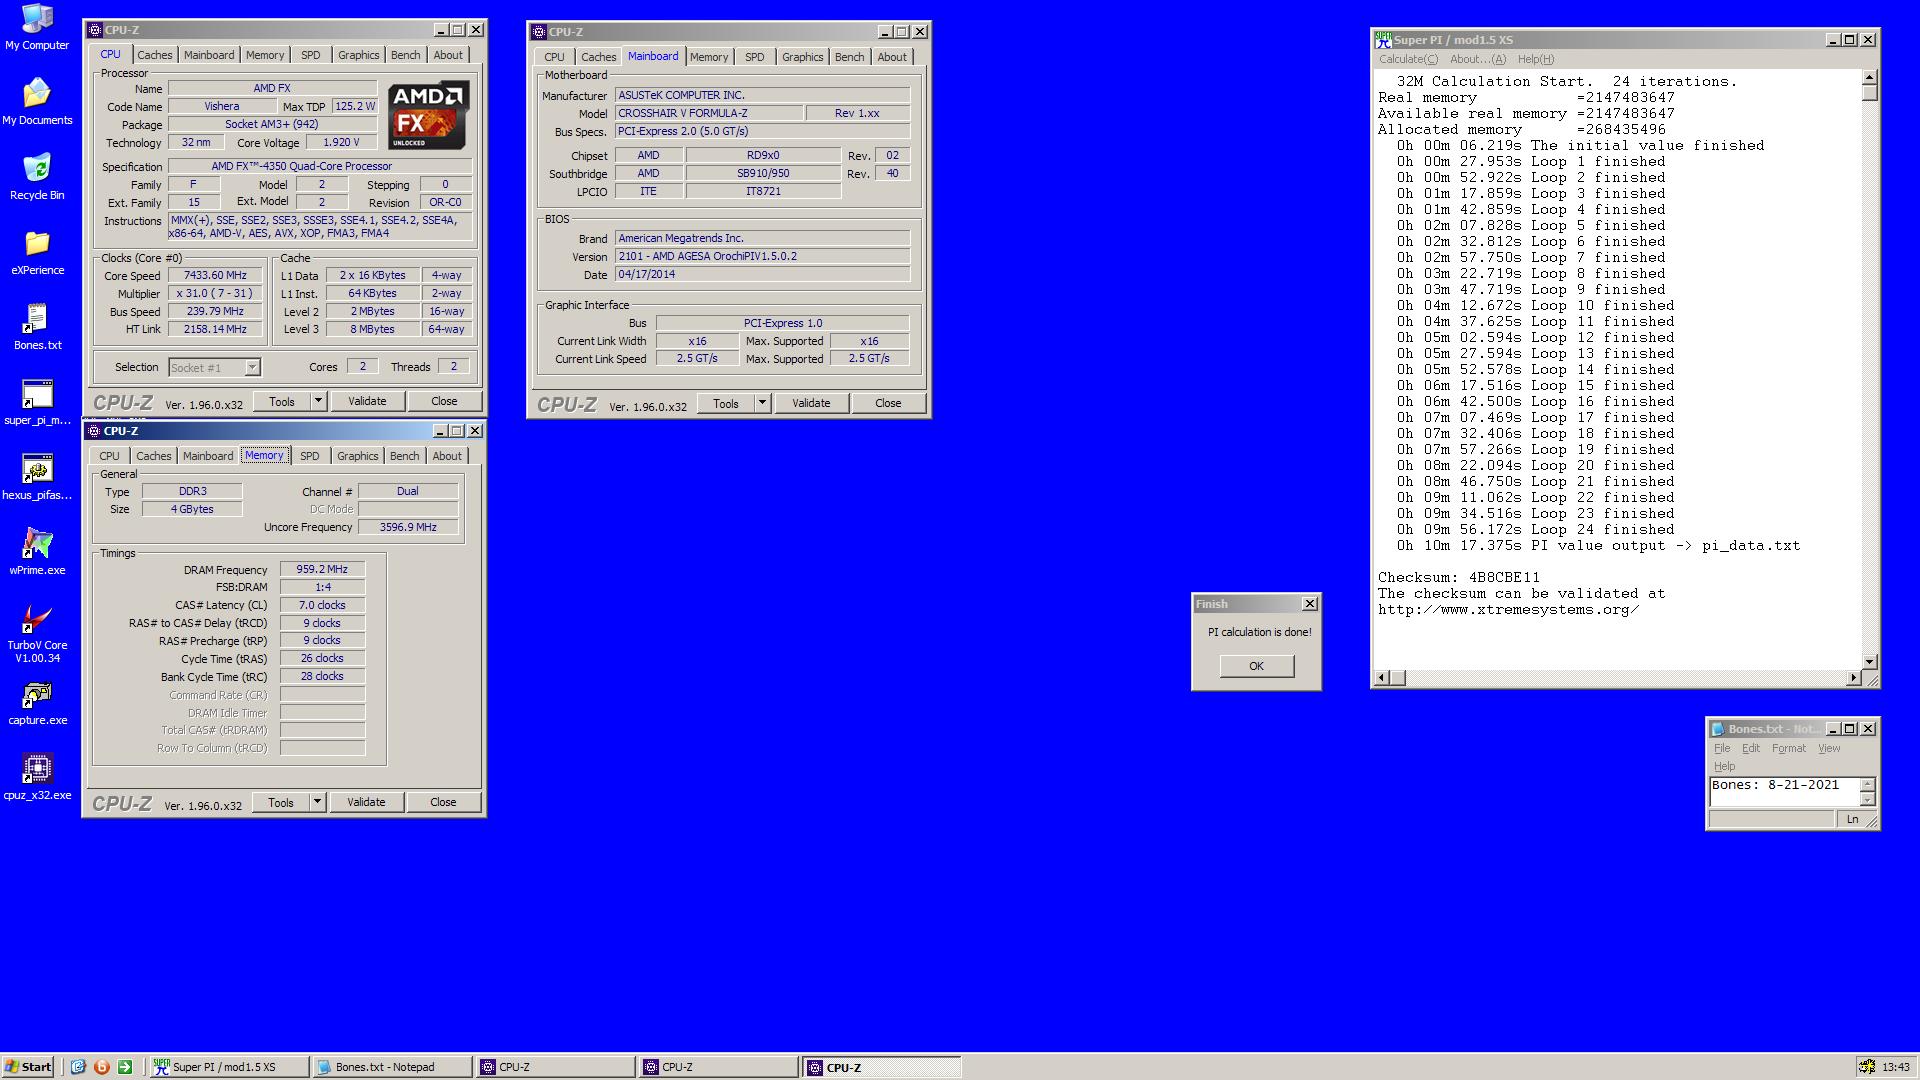Switch to Bones.txt - Notepad taskbar button

(x=391, y=1067)
